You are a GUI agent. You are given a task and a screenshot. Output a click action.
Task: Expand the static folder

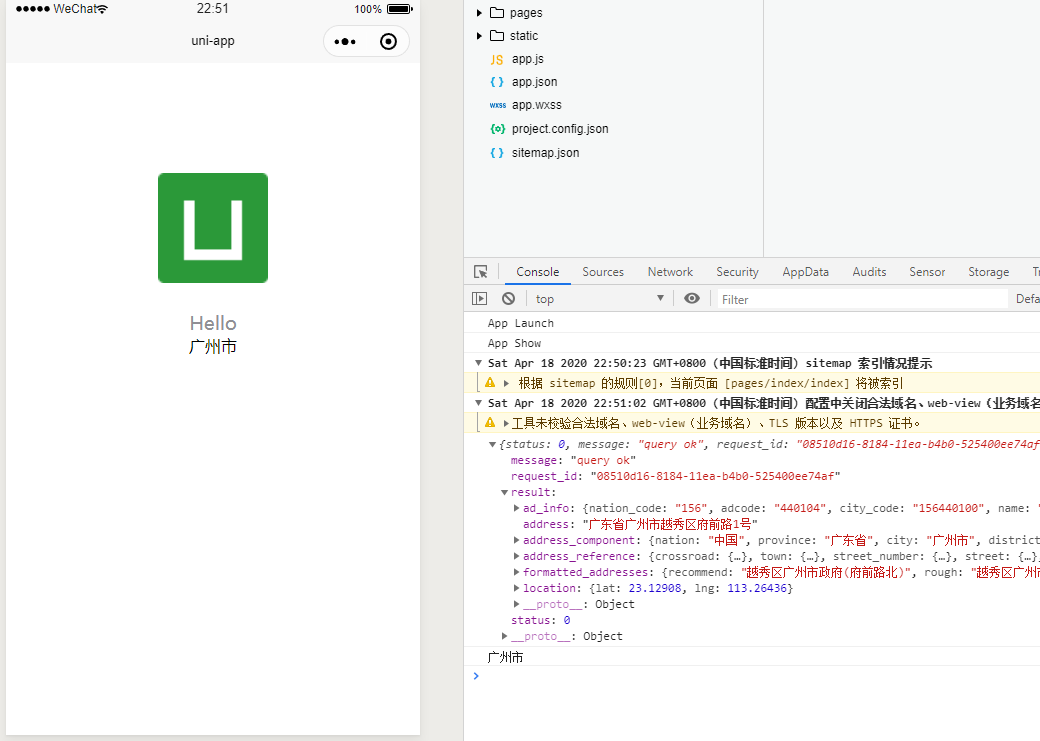click(479, 35)
